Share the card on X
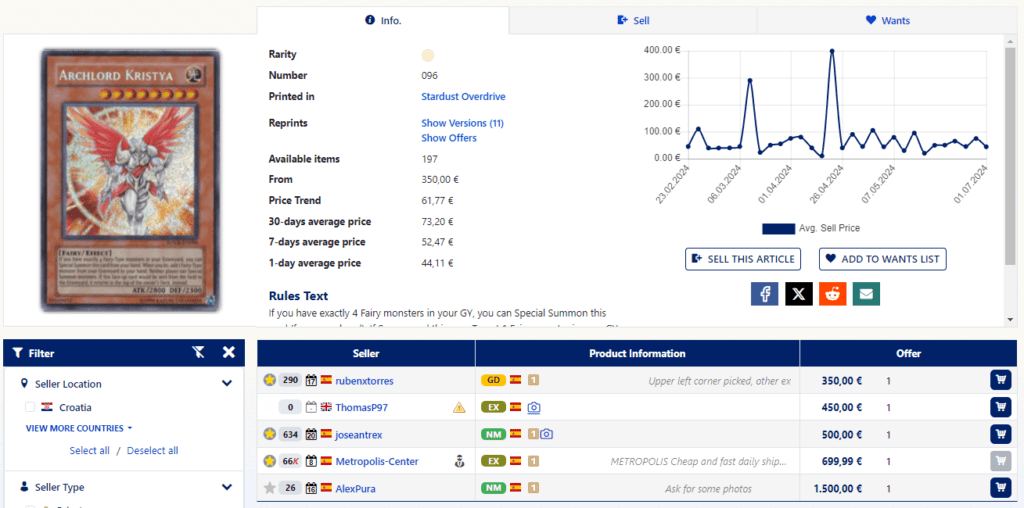Viewport: 1024px width, 508px height. (x=798, y=294)
